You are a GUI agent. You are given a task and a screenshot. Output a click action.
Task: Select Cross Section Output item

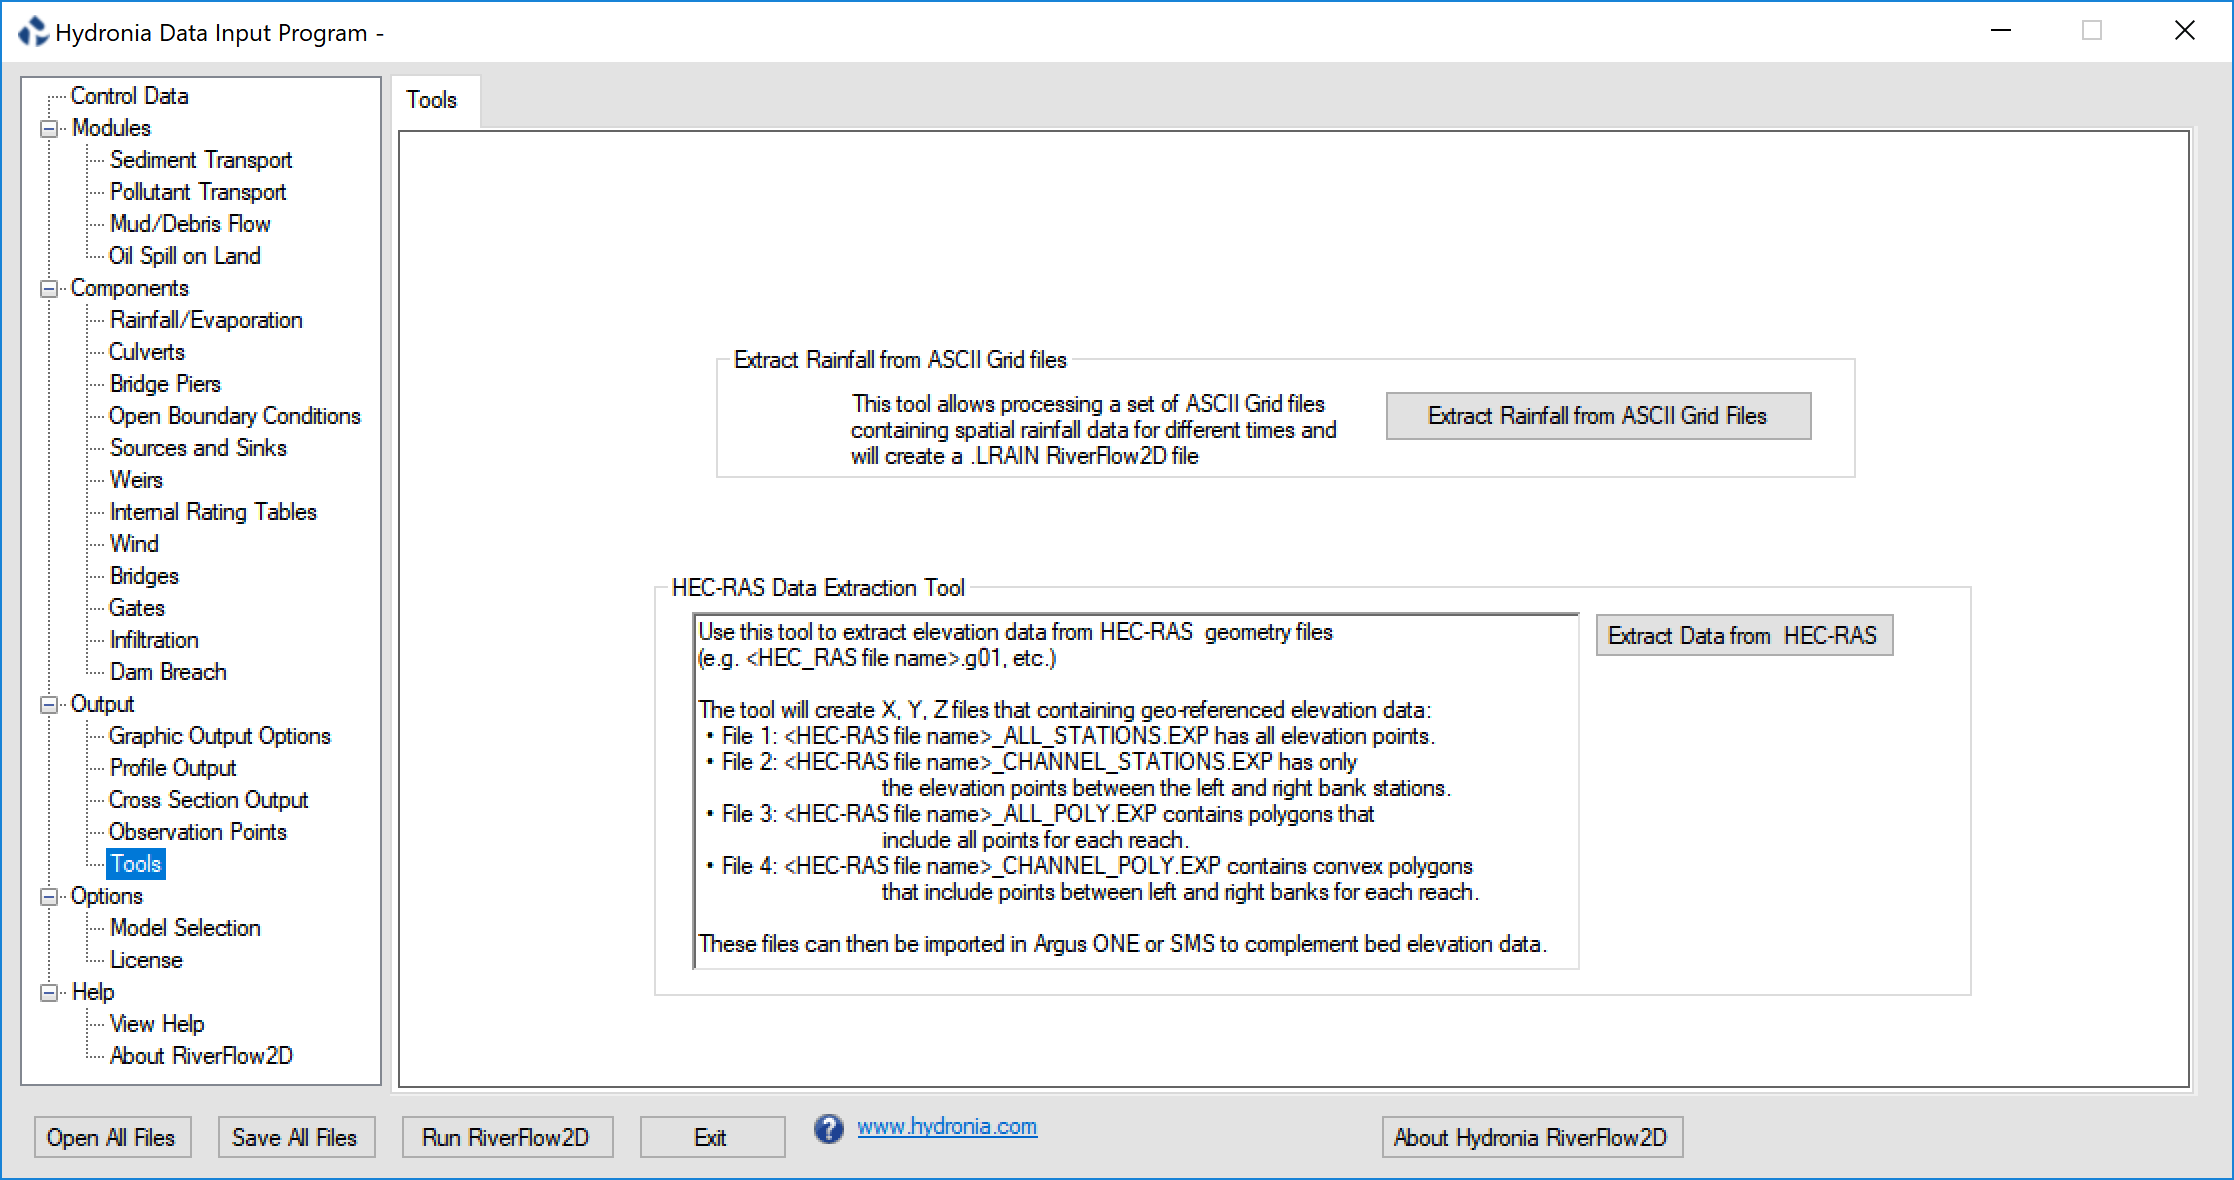[208, 800]
